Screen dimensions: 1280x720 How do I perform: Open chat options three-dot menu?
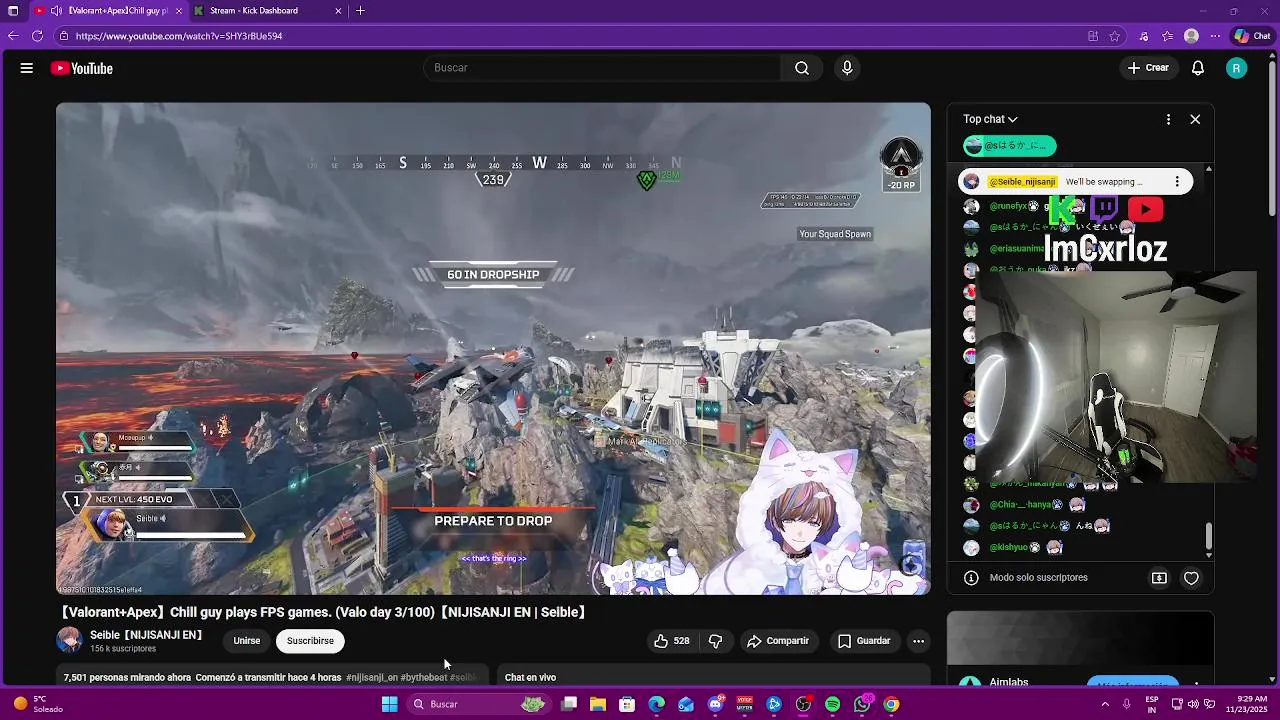(1168, 119)
